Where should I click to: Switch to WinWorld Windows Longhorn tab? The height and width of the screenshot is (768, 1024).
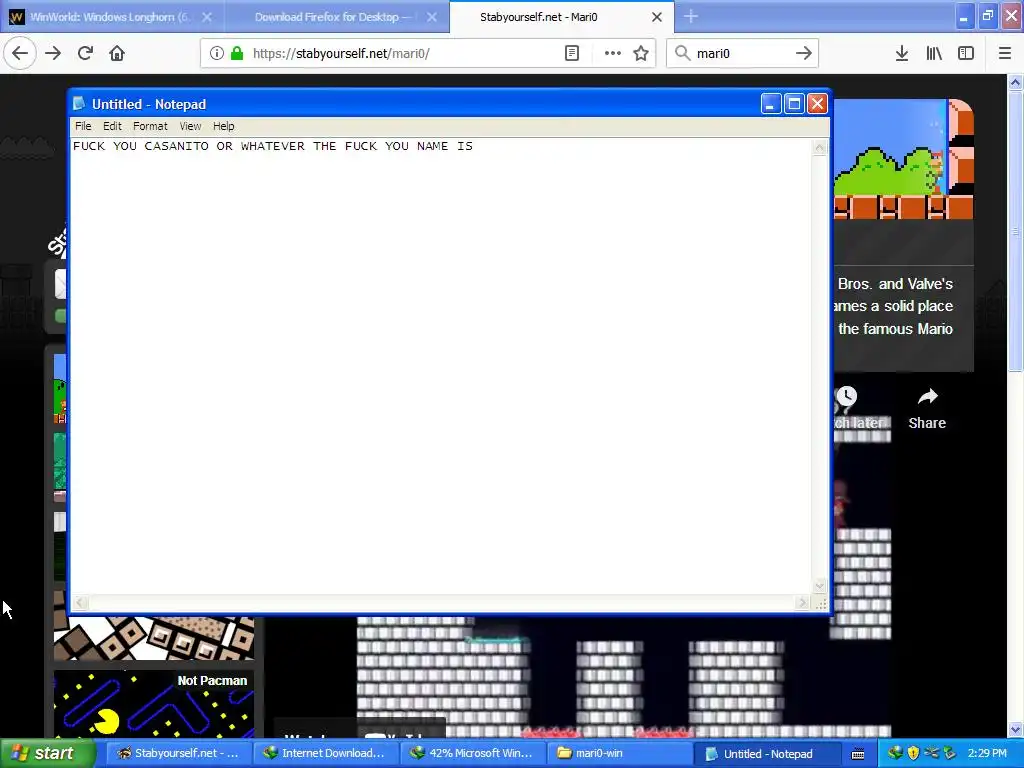pos(112,17)
